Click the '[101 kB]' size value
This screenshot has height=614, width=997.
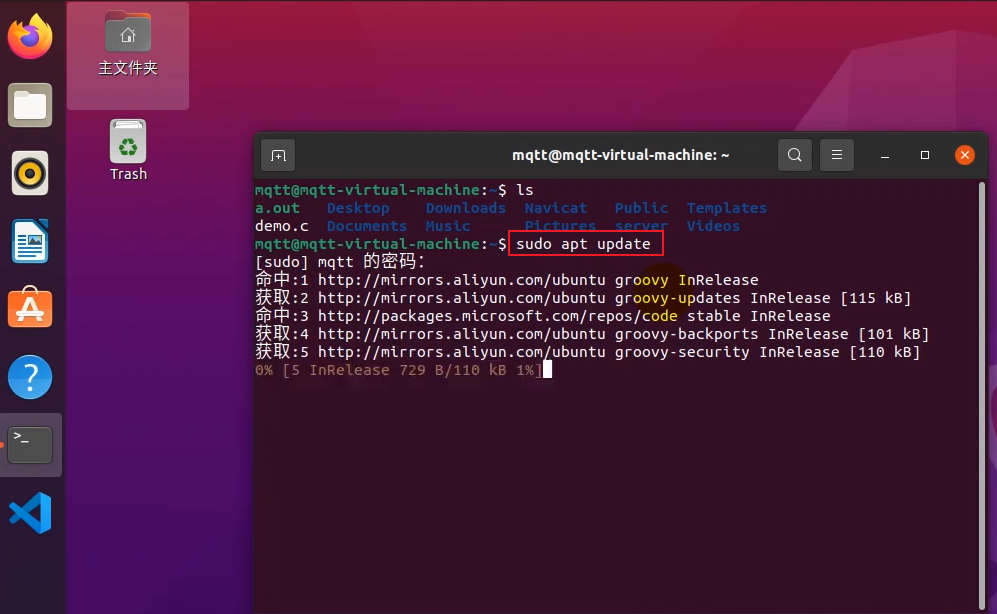(x=893, y=334)
